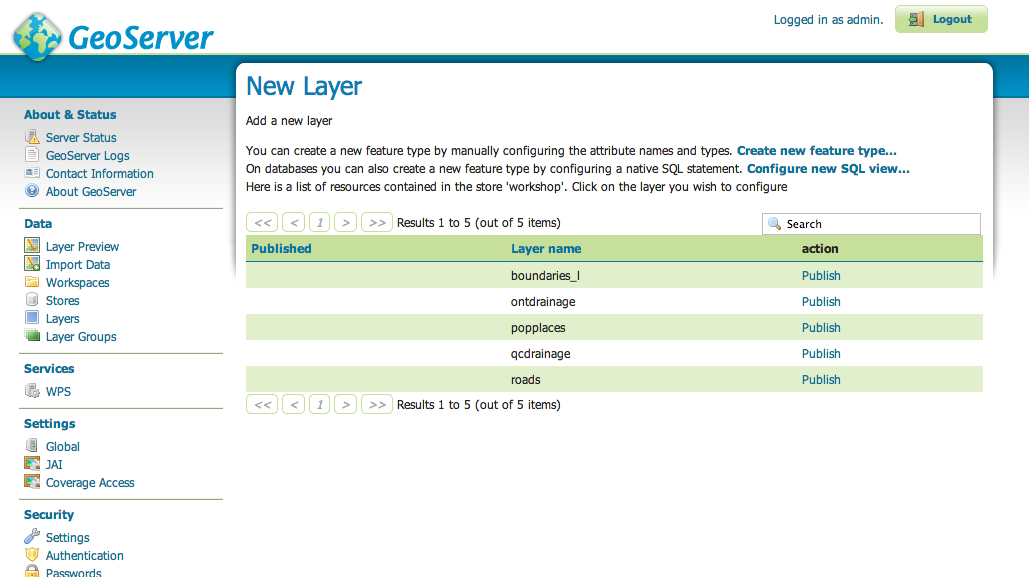The width and height of the screenshot is (1029, 577).
Task: Sort table by Layer name column
Action: (546, 249)
